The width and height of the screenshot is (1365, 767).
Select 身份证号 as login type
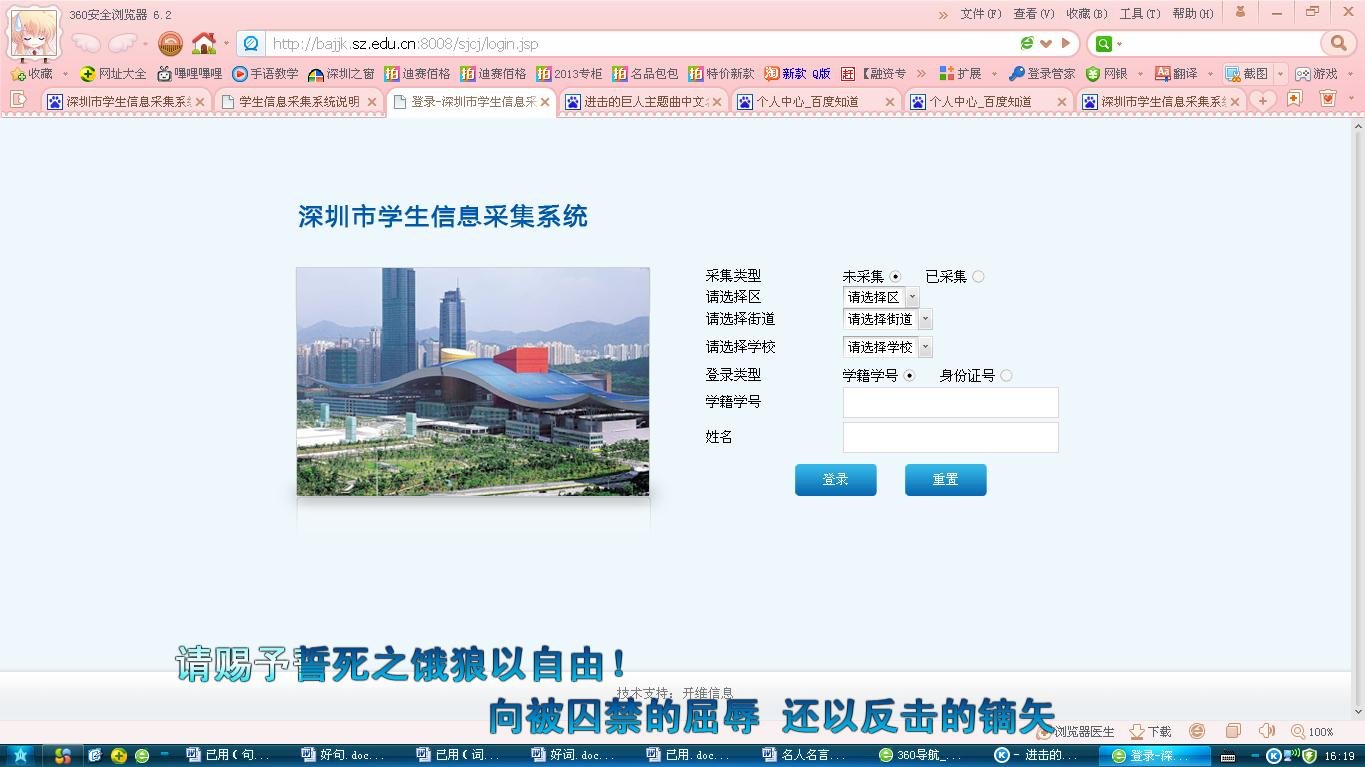tap(1006, 375)
